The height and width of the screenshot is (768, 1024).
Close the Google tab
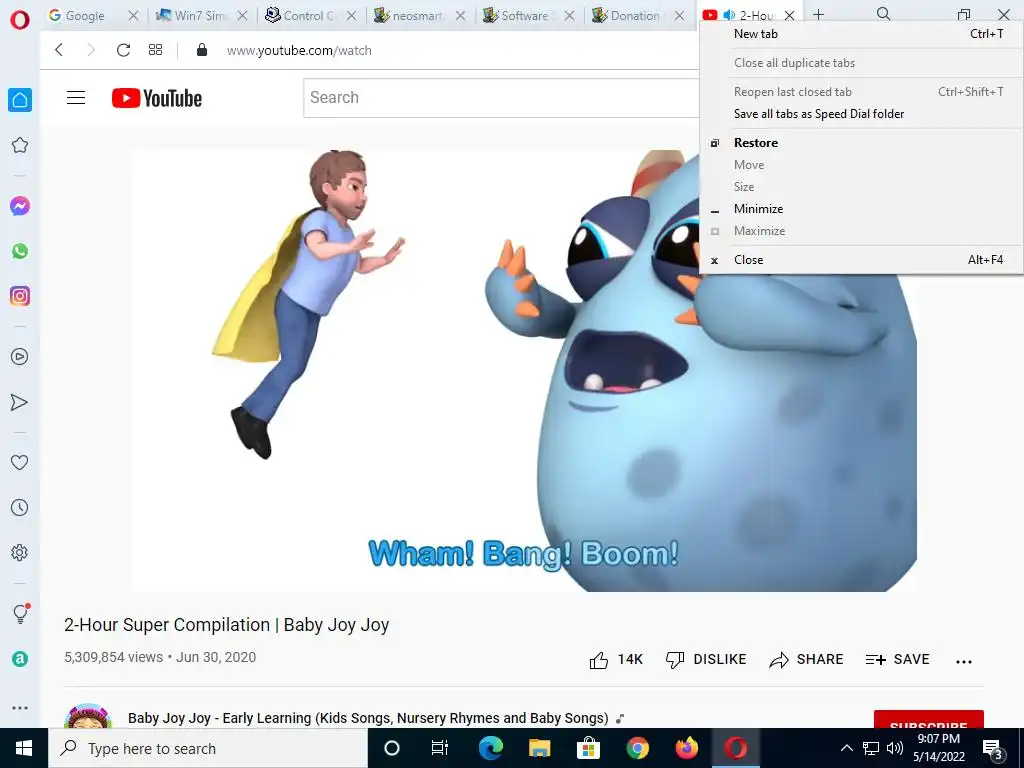tap(133, 16)
